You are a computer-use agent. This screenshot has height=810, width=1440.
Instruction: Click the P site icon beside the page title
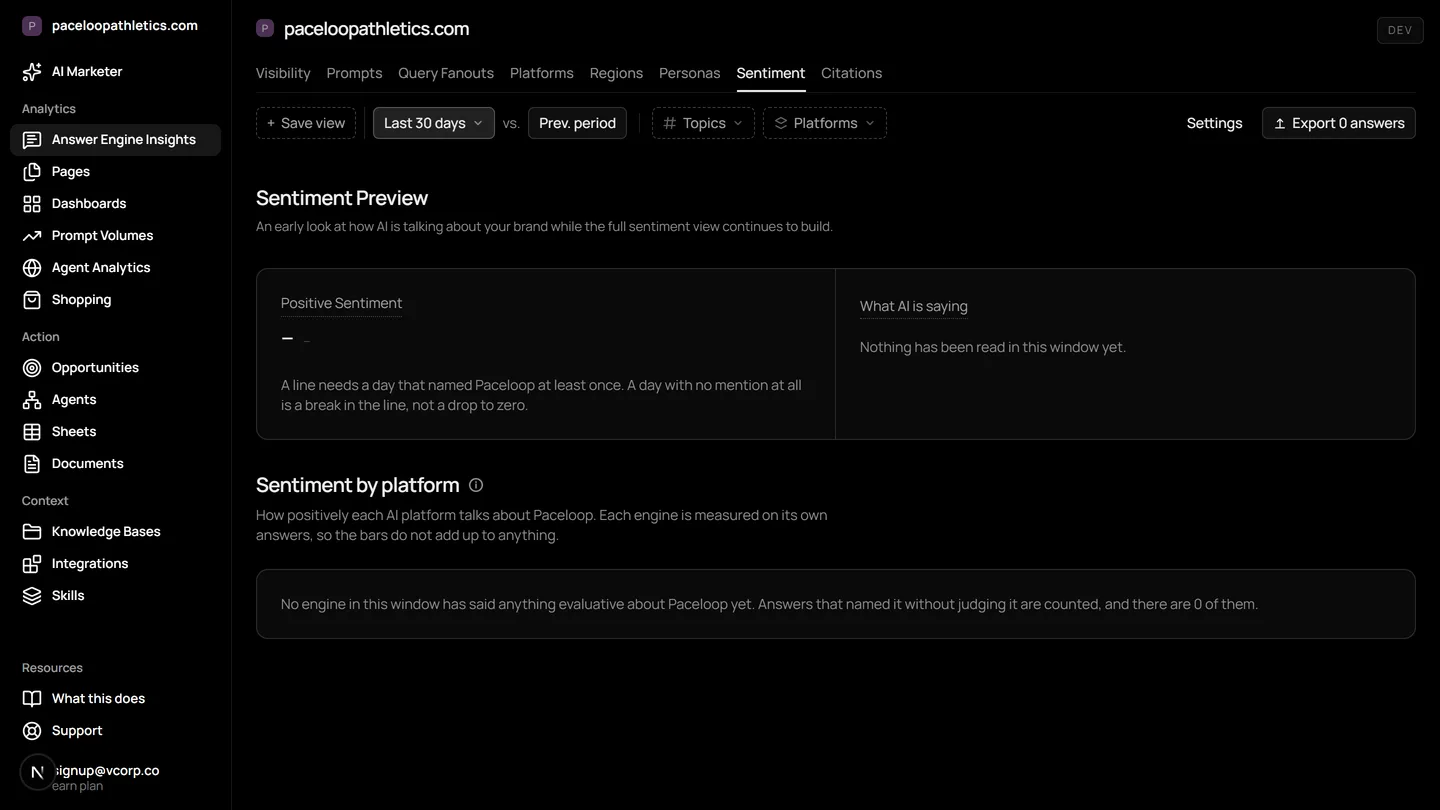(x=265, y=29)
